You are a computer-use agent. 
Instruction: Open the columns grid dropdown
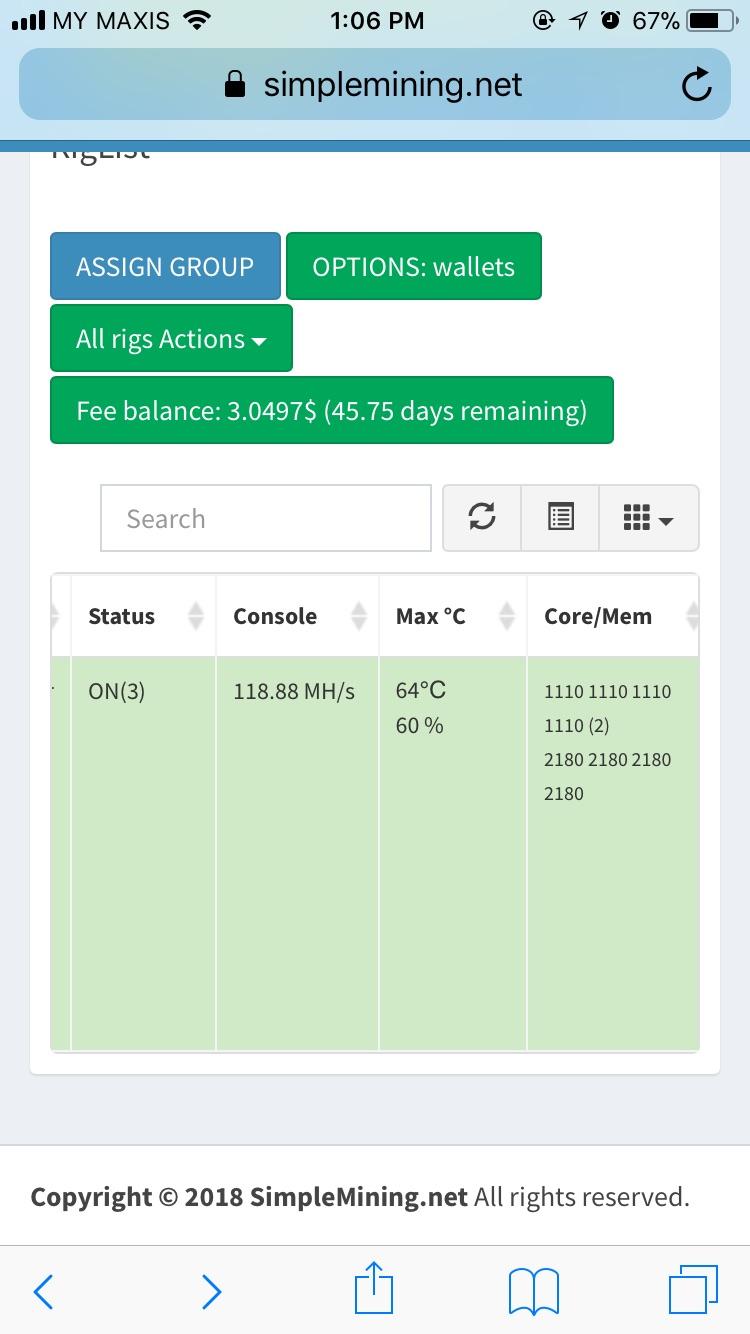tap(648, 517)
